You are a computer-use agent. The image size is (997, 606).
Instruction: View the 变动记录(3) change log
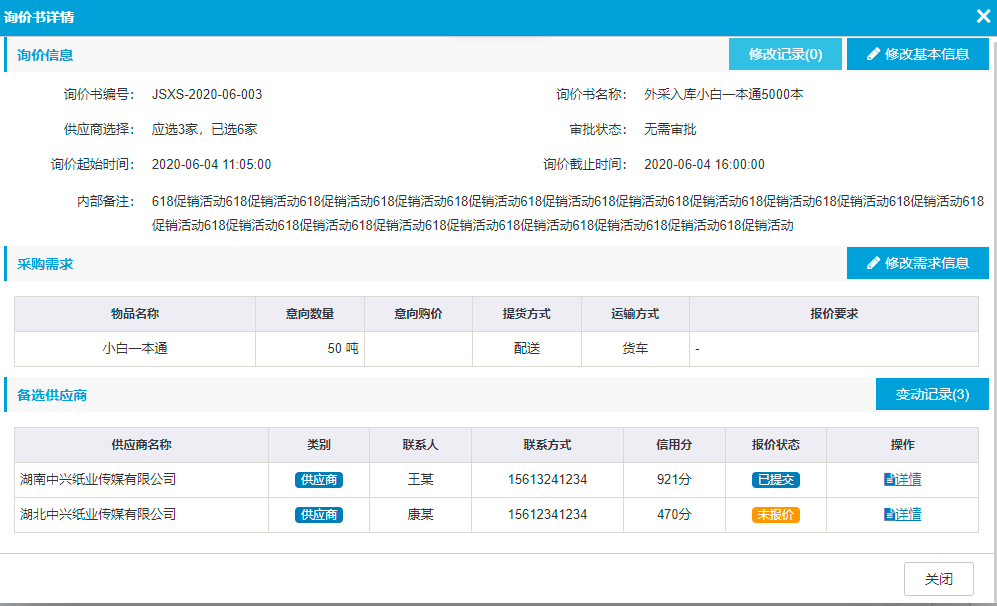point(931,394)
